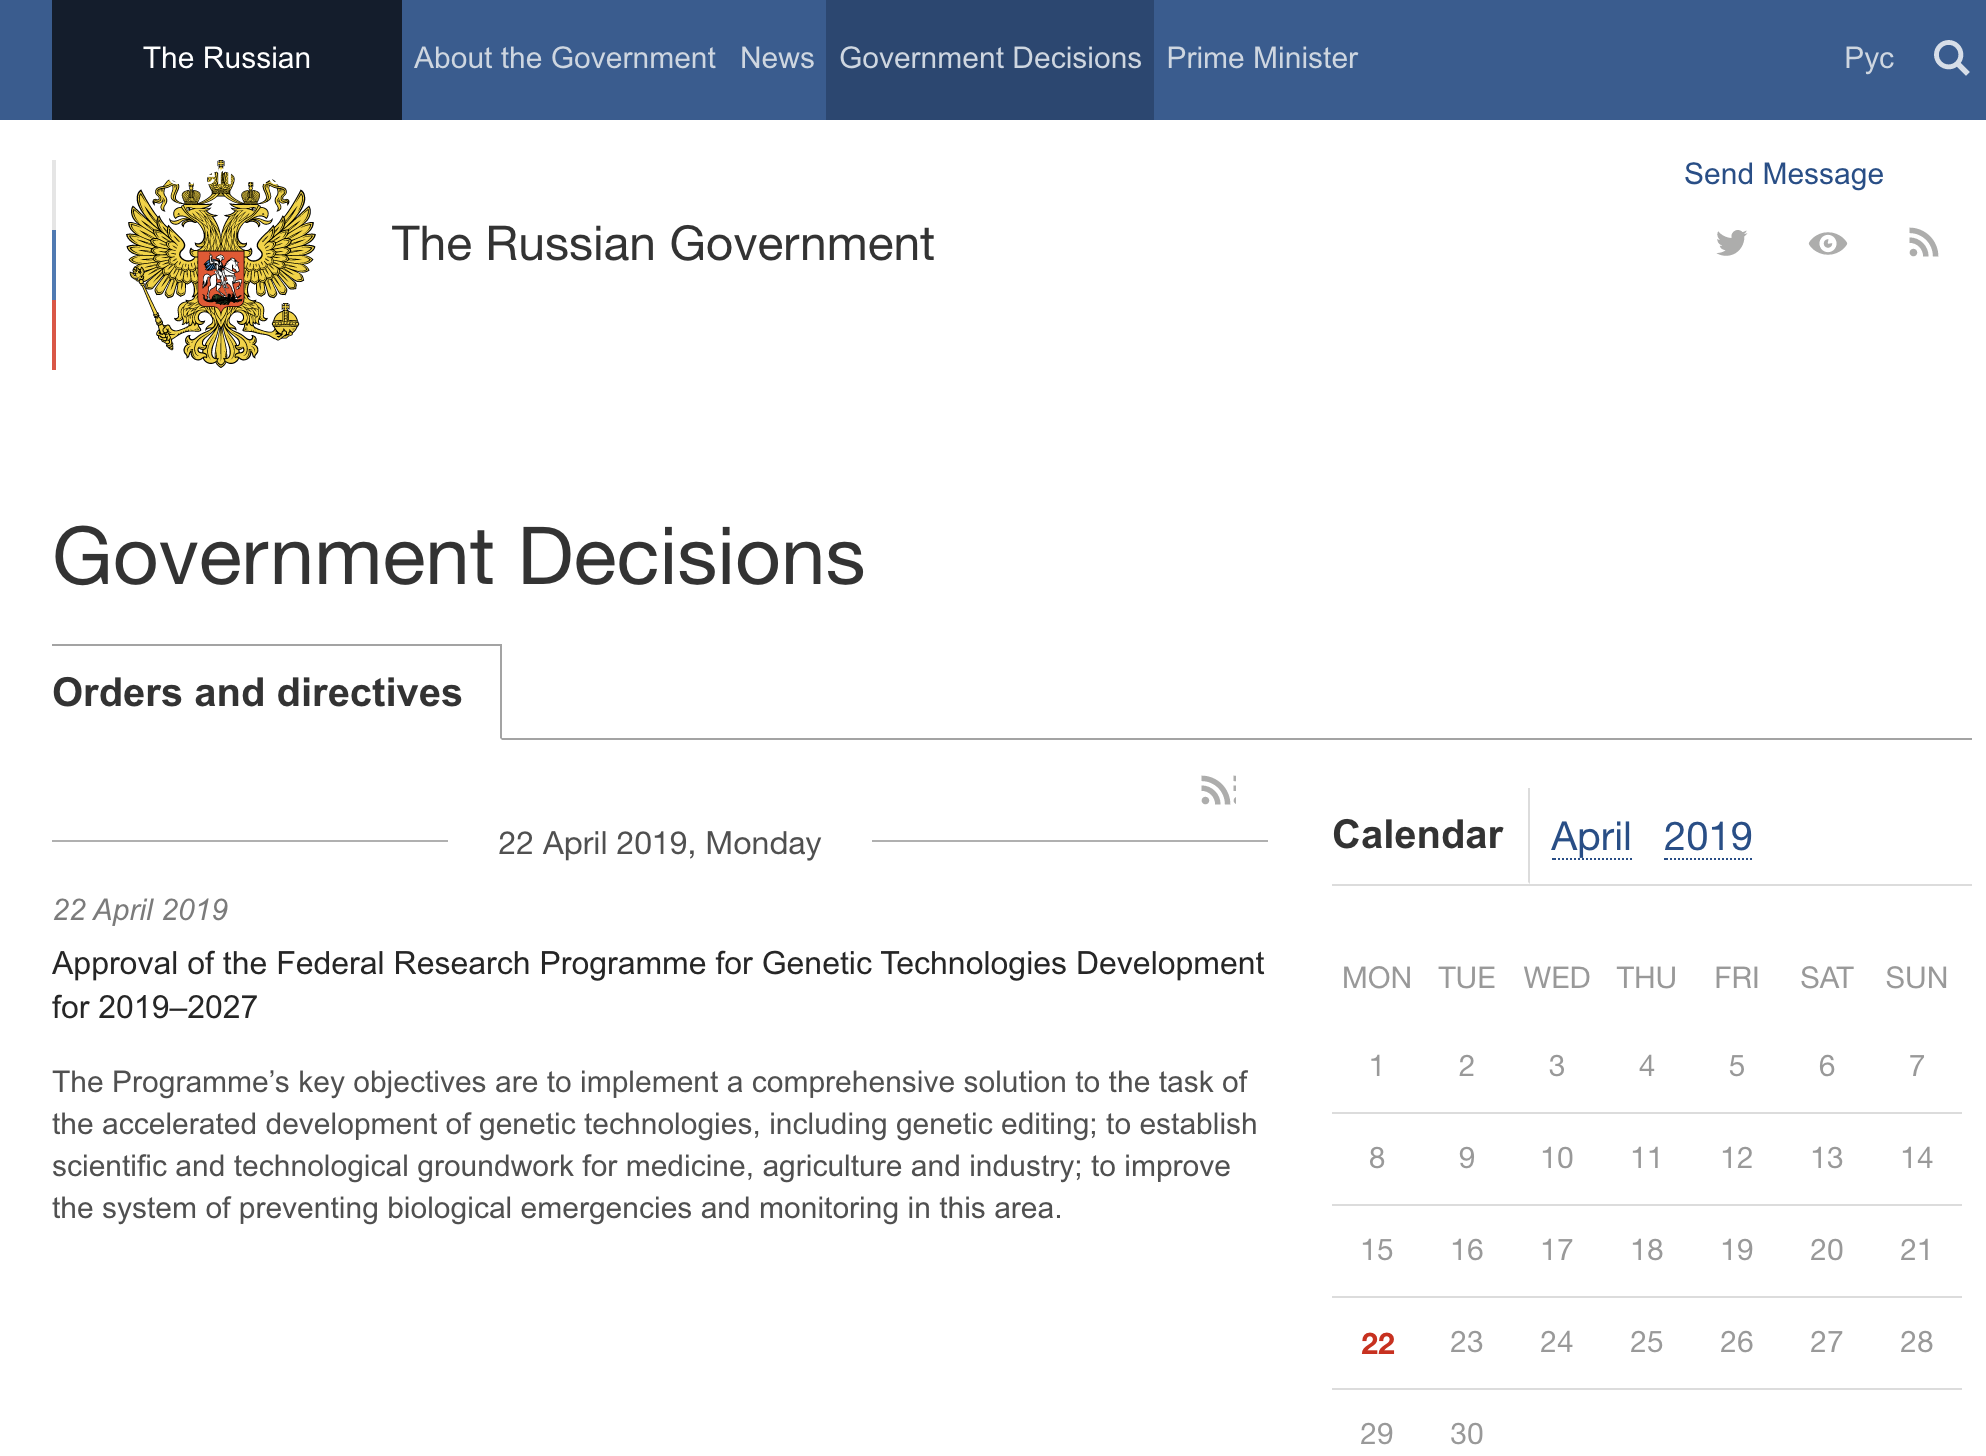Click RSS icon above the orders list

(1218, 790)
